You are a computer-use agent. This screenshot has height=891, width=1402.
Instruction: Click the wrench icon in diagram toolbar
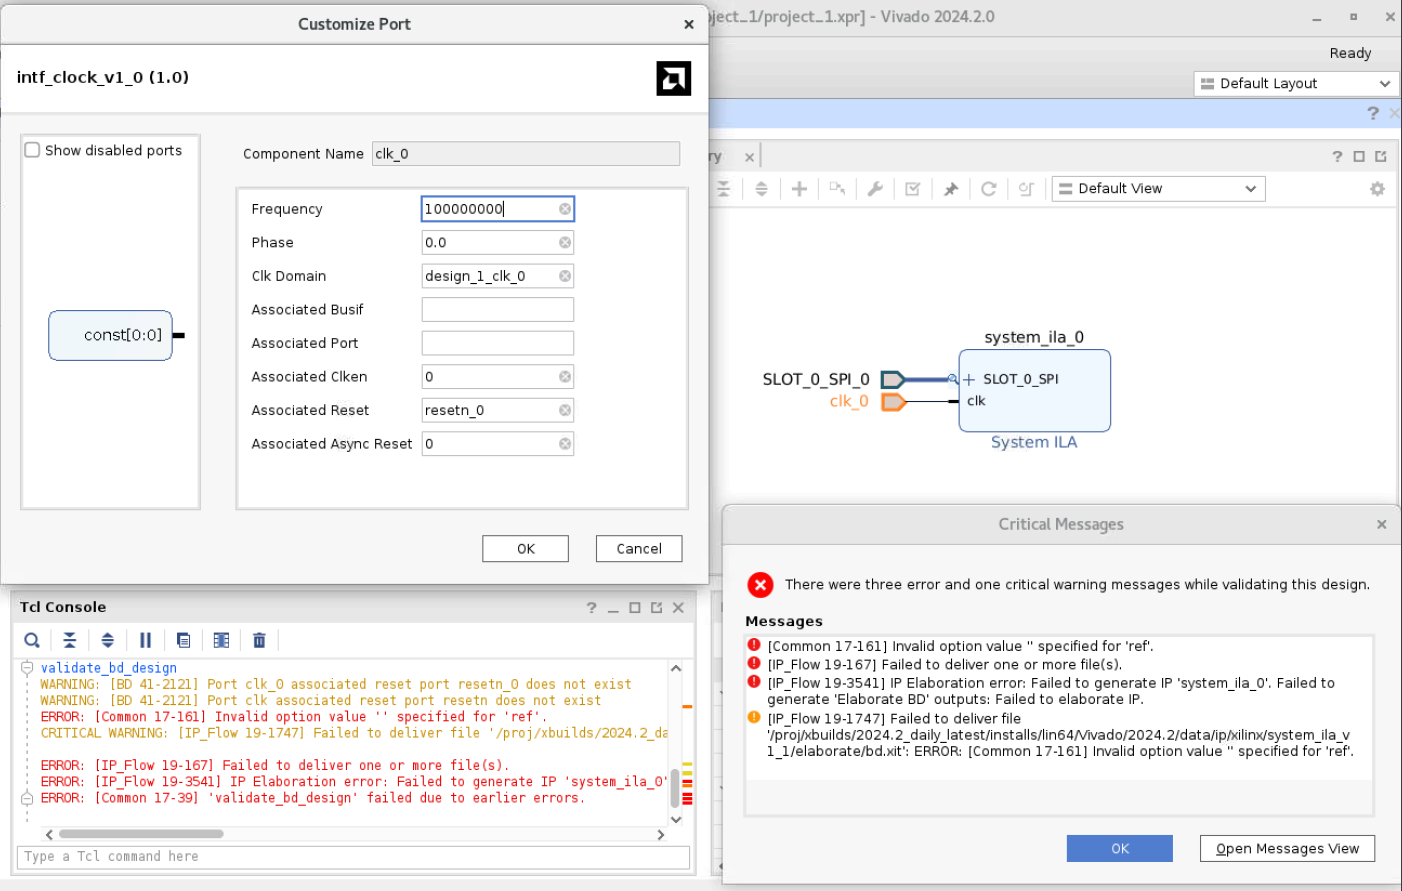[x=875, y=189]
